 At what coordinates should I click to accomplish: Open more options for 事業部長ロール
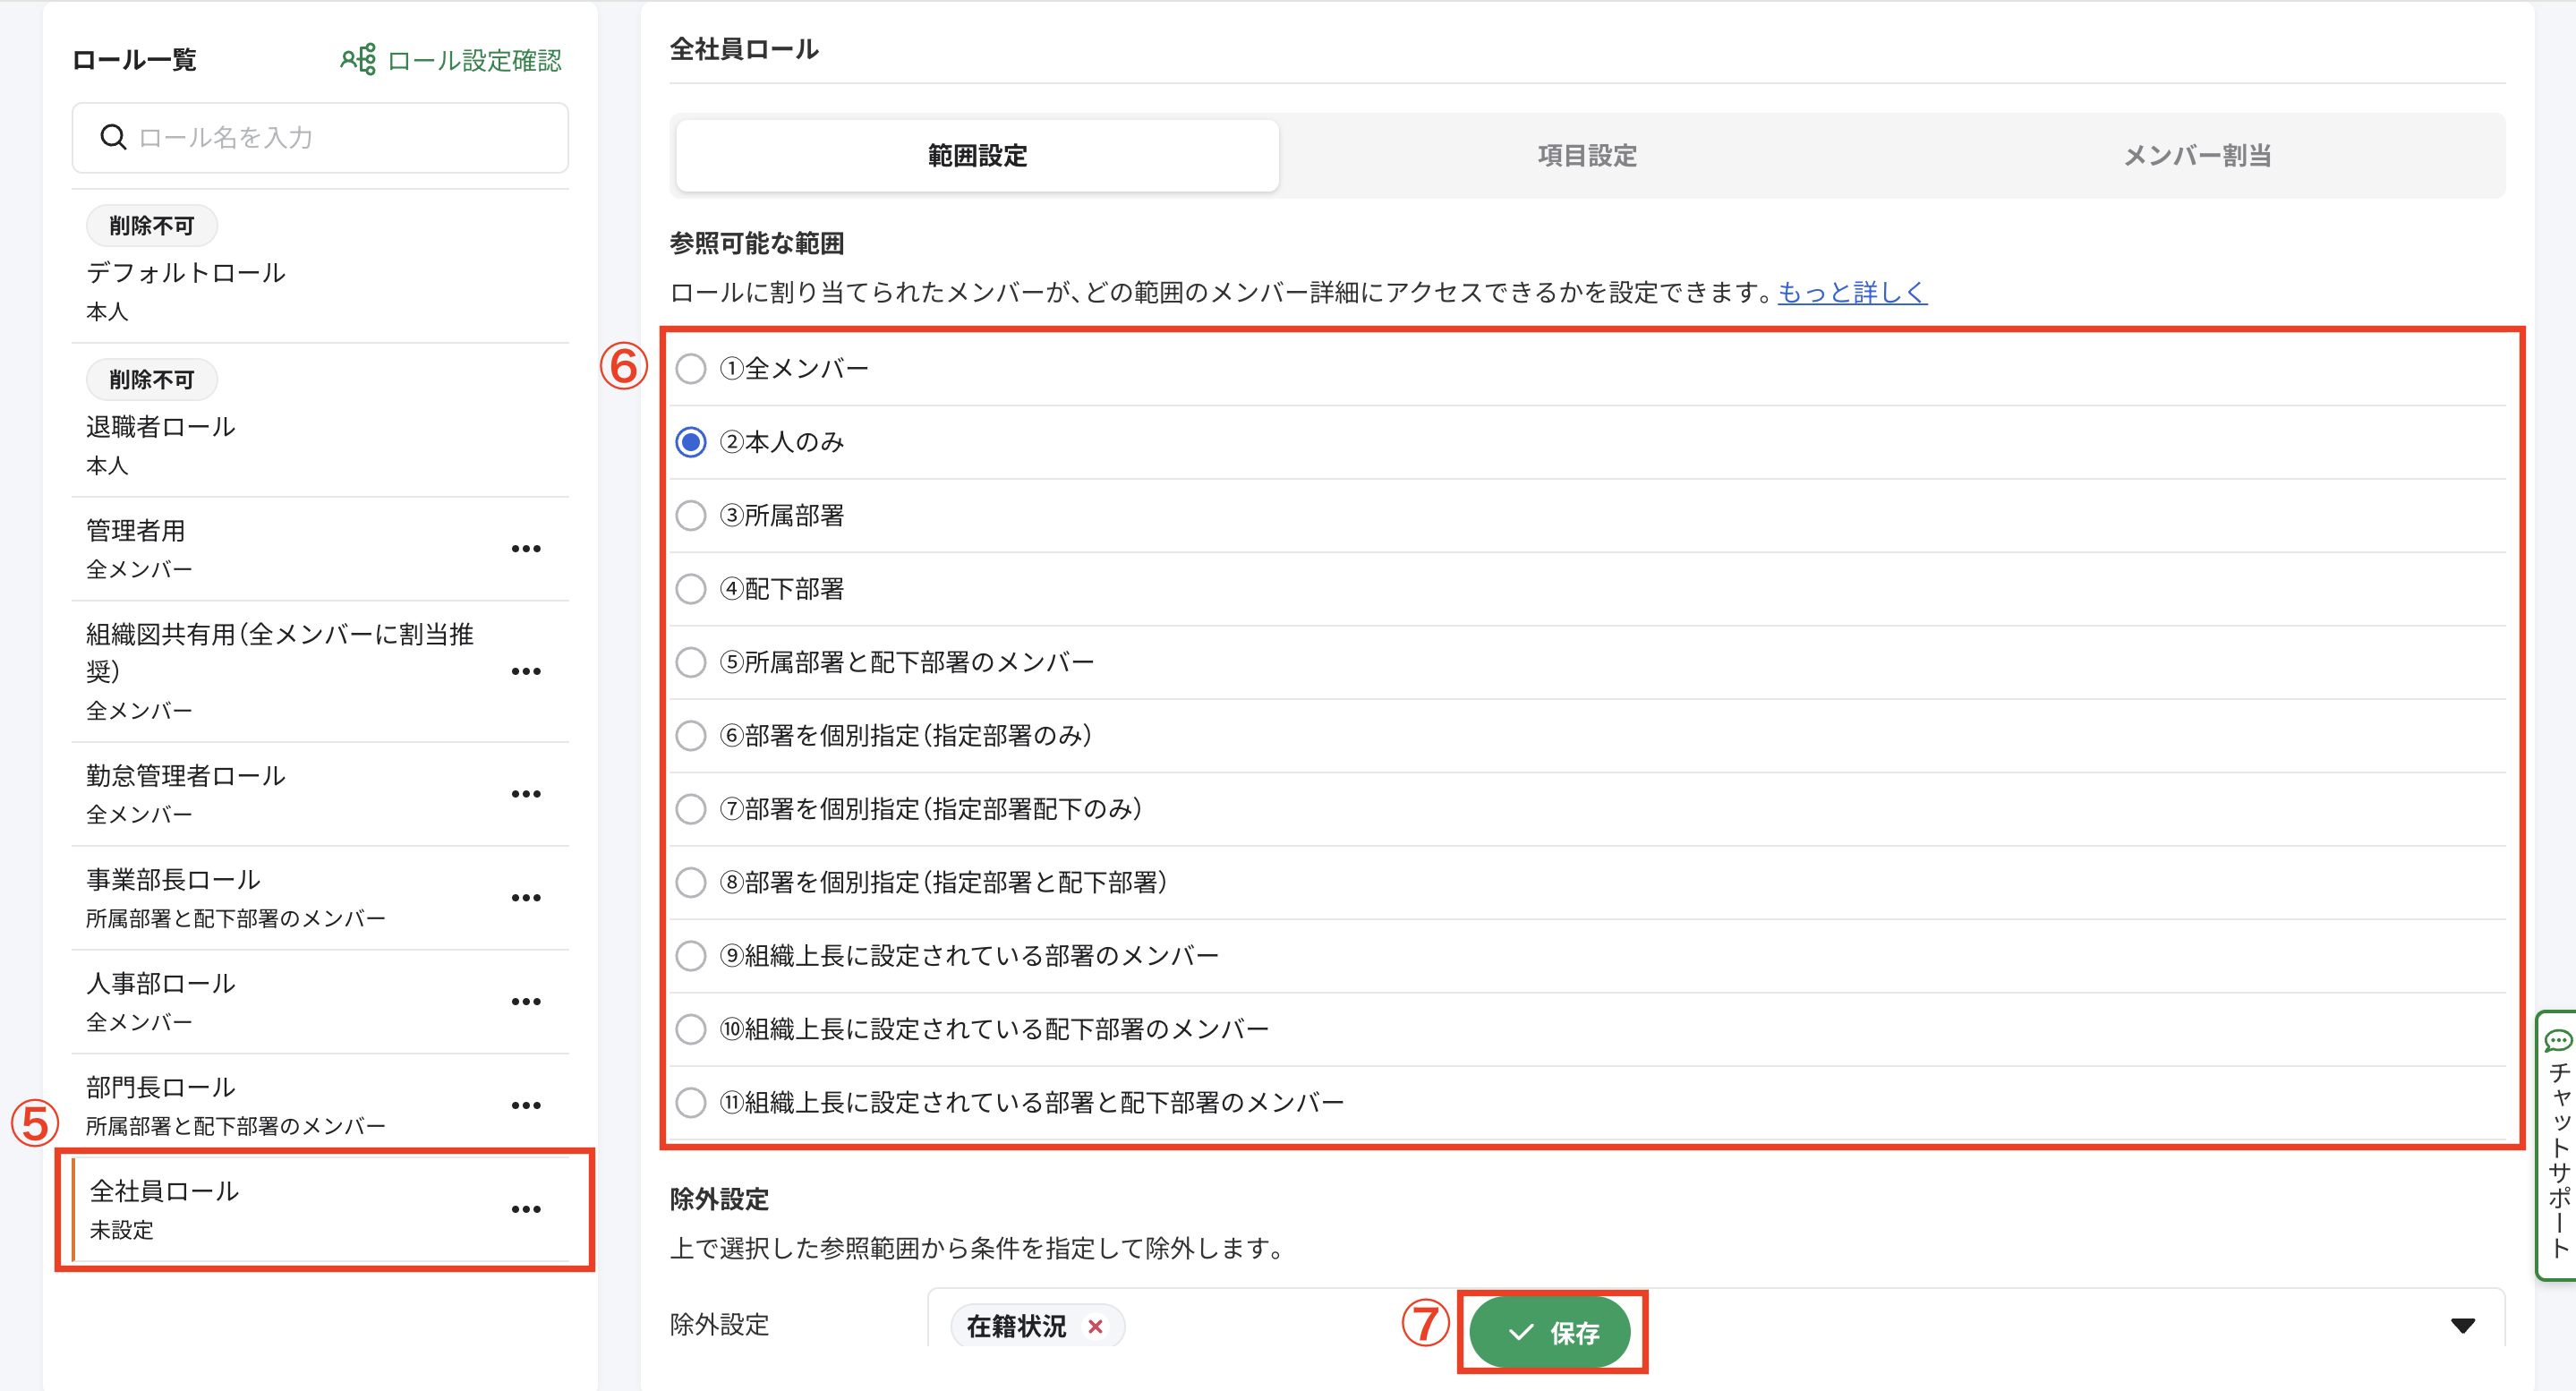point(526,898)
